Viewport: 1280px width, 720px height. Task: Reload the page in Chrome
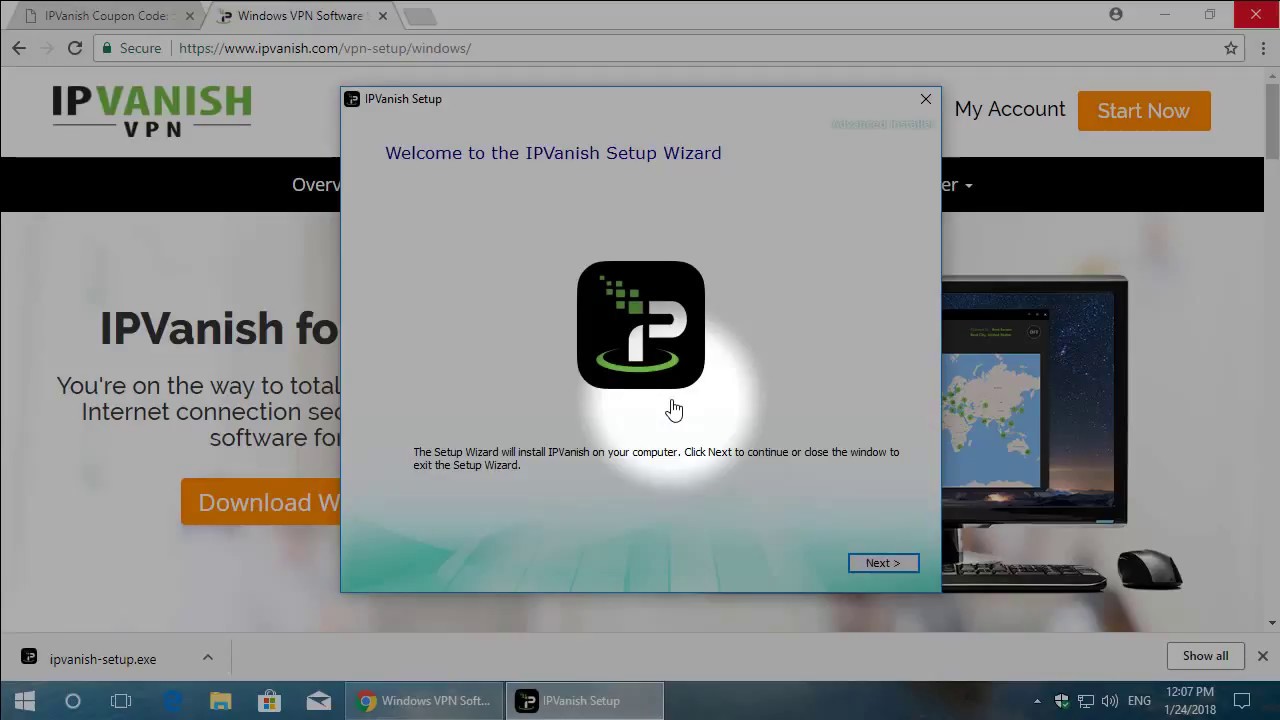coord(75,48)
